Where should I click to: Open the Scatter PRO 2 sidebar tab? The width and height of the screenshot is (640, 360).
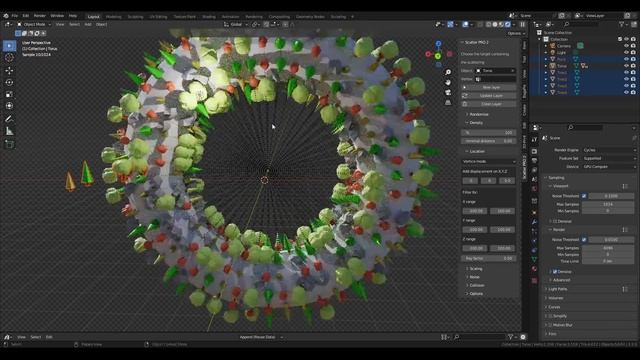tap(524, 167)
